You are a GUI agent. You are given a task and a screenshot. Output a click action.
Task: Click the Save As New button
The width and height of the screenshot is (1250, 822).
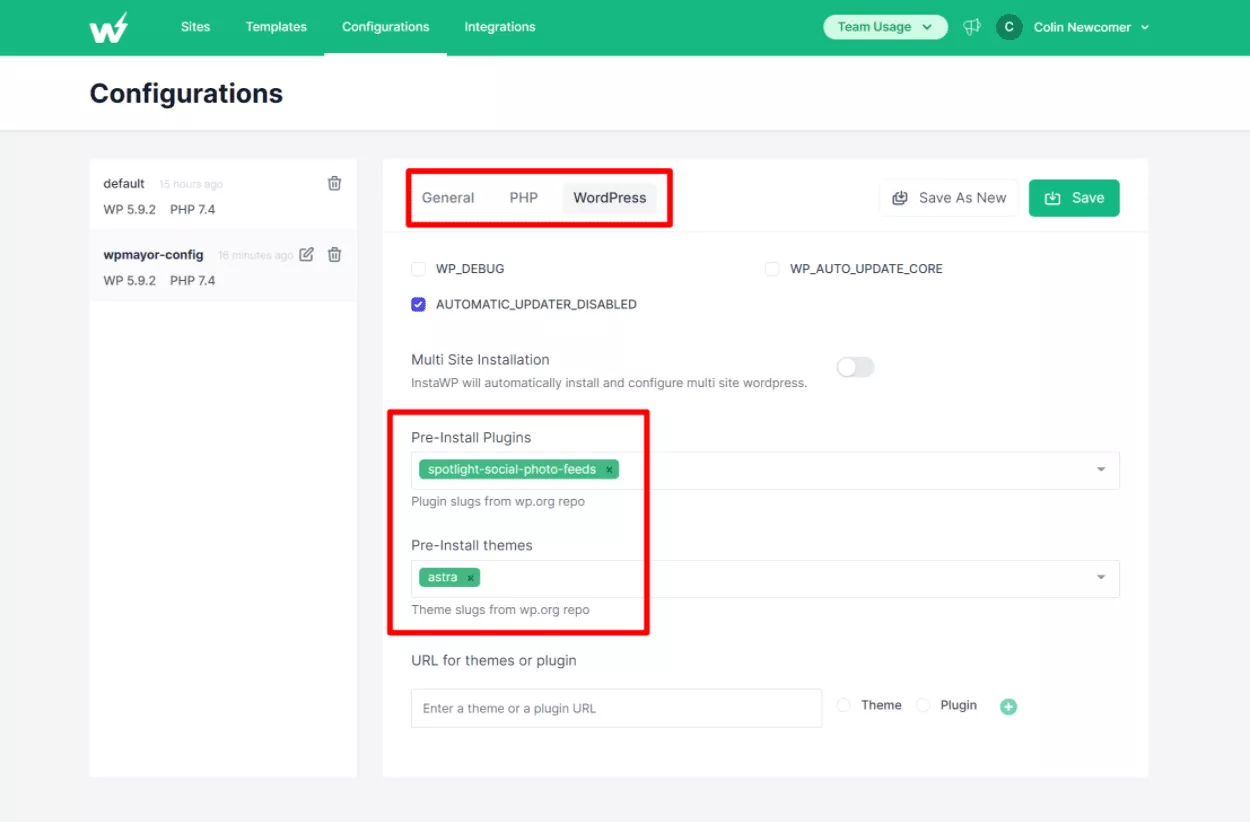(x=949, y=198)
